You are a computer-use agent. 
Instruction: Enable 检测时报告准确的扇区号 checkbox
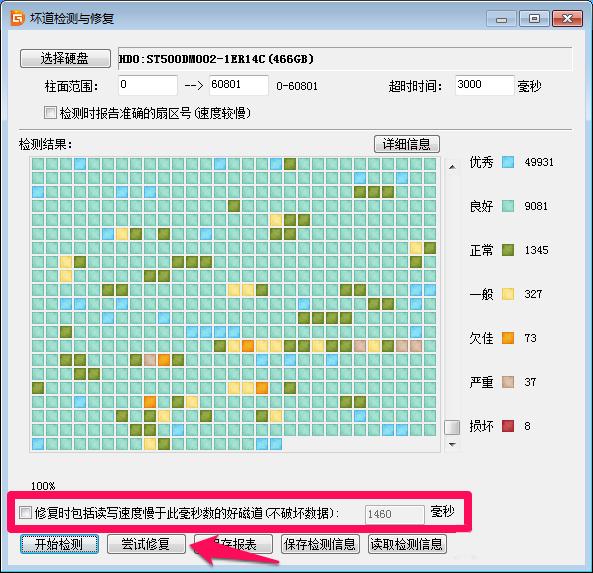coord(50,113)
